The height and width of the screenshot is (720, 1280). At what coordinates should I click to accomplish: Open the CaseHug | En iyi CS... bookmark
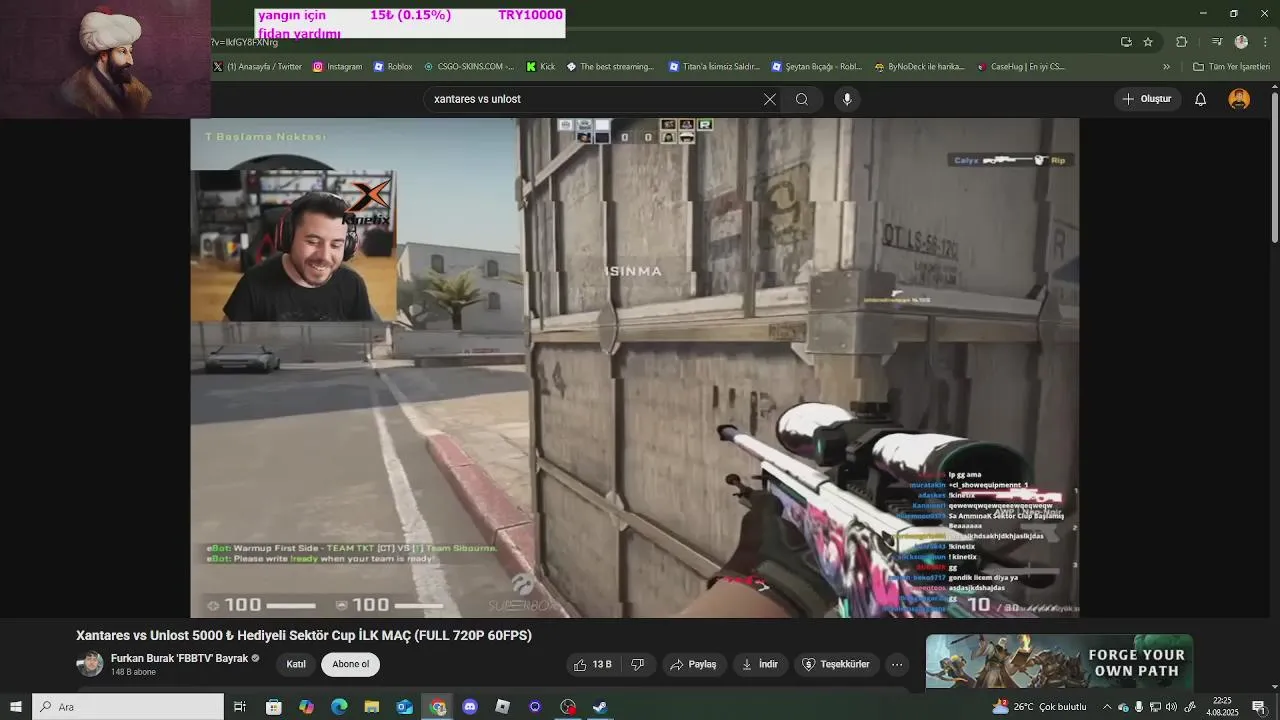(x=1020, y=67)
